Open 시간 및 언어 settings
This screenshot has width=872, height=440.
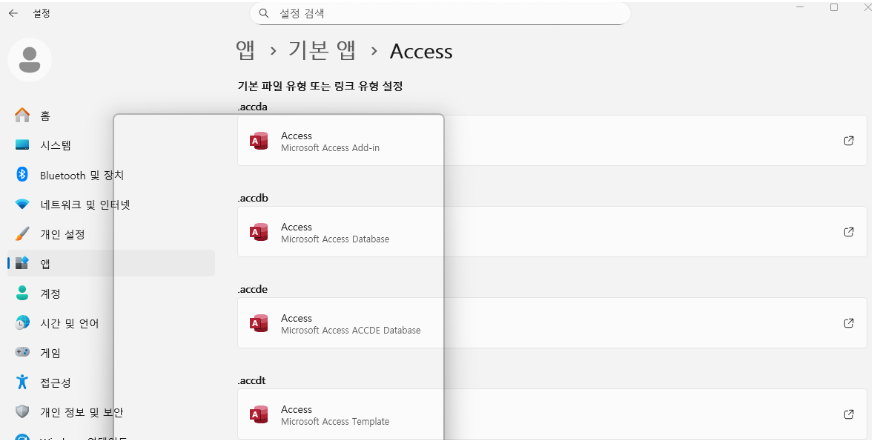click(111, 323)
